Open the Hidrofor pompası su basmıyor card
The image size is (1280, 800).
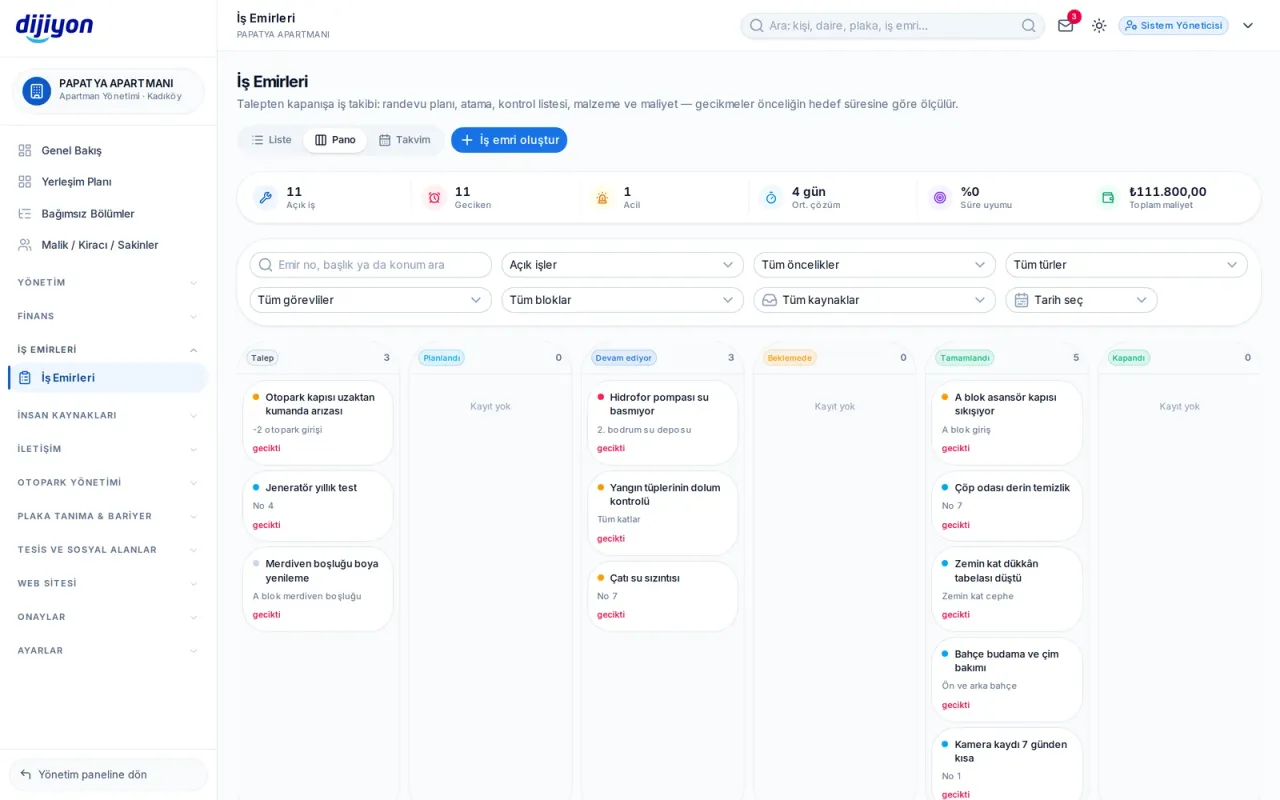[662, 423]
